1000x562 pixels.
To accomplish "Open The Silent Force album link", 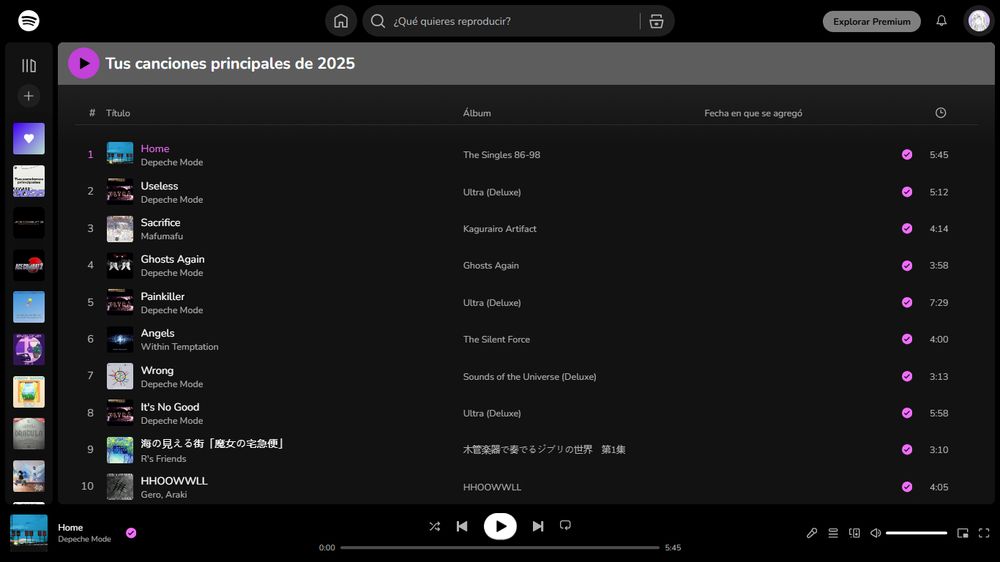I will (x=496, y=339).
